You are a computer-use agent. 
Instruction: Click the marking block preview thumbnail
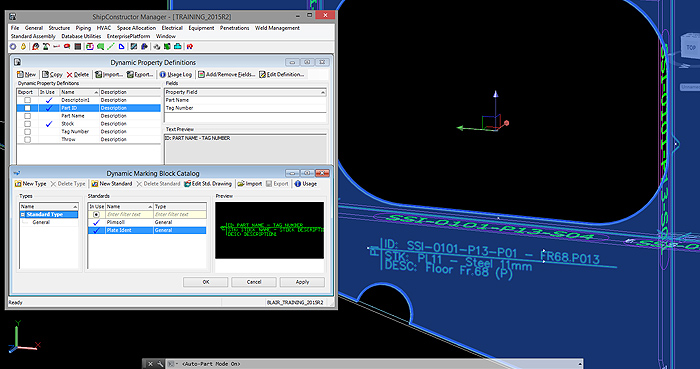point(269,230)
